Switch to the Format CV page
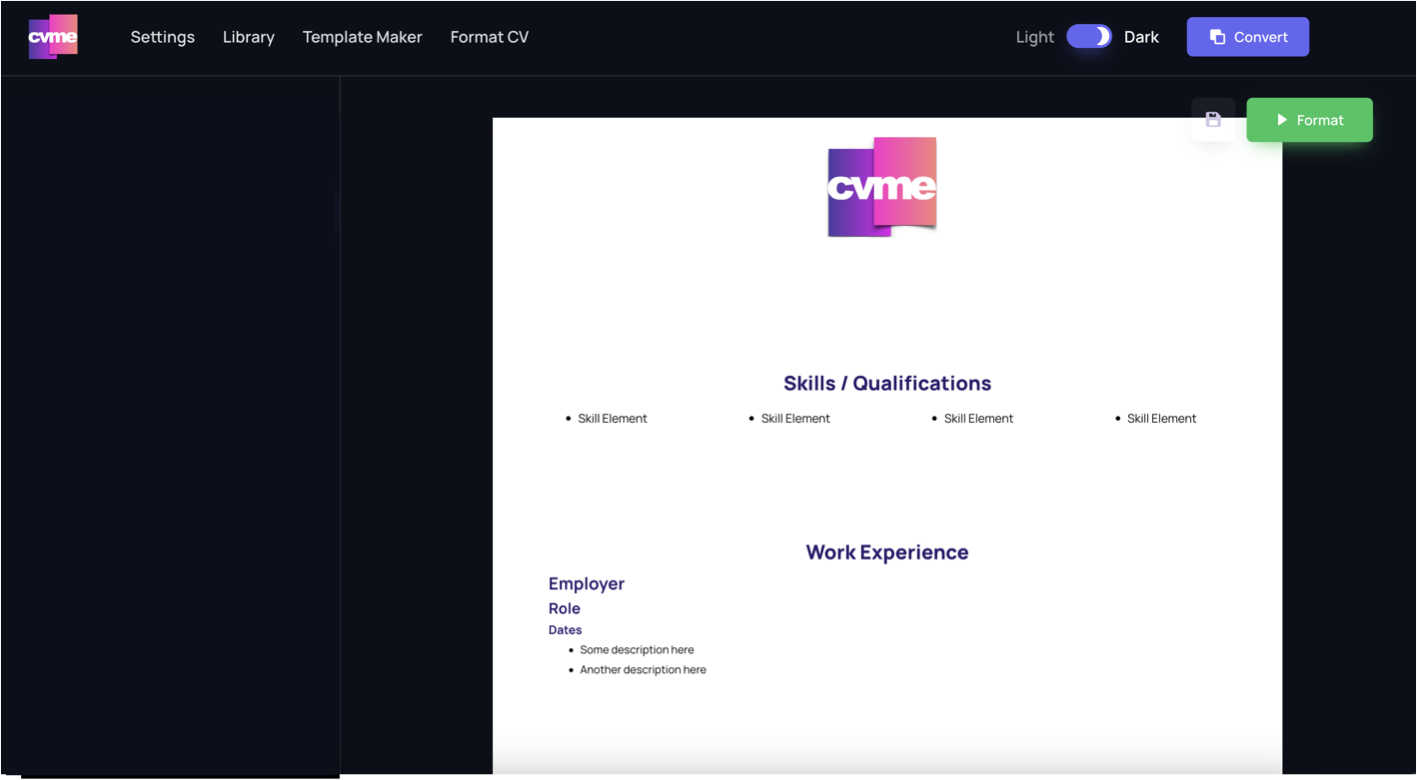The image size is (1417, 780). pyautogui.click(x=489, y=36)
